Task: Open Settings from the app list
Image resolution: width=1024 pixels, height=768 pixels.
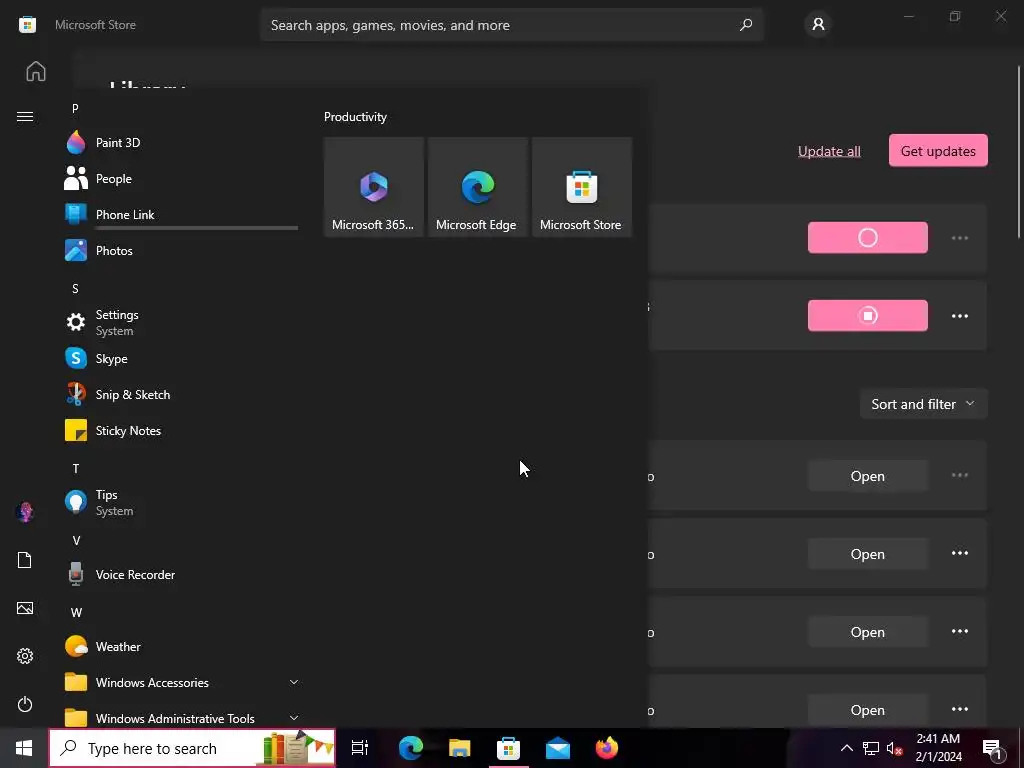Action: coord(182,322)
